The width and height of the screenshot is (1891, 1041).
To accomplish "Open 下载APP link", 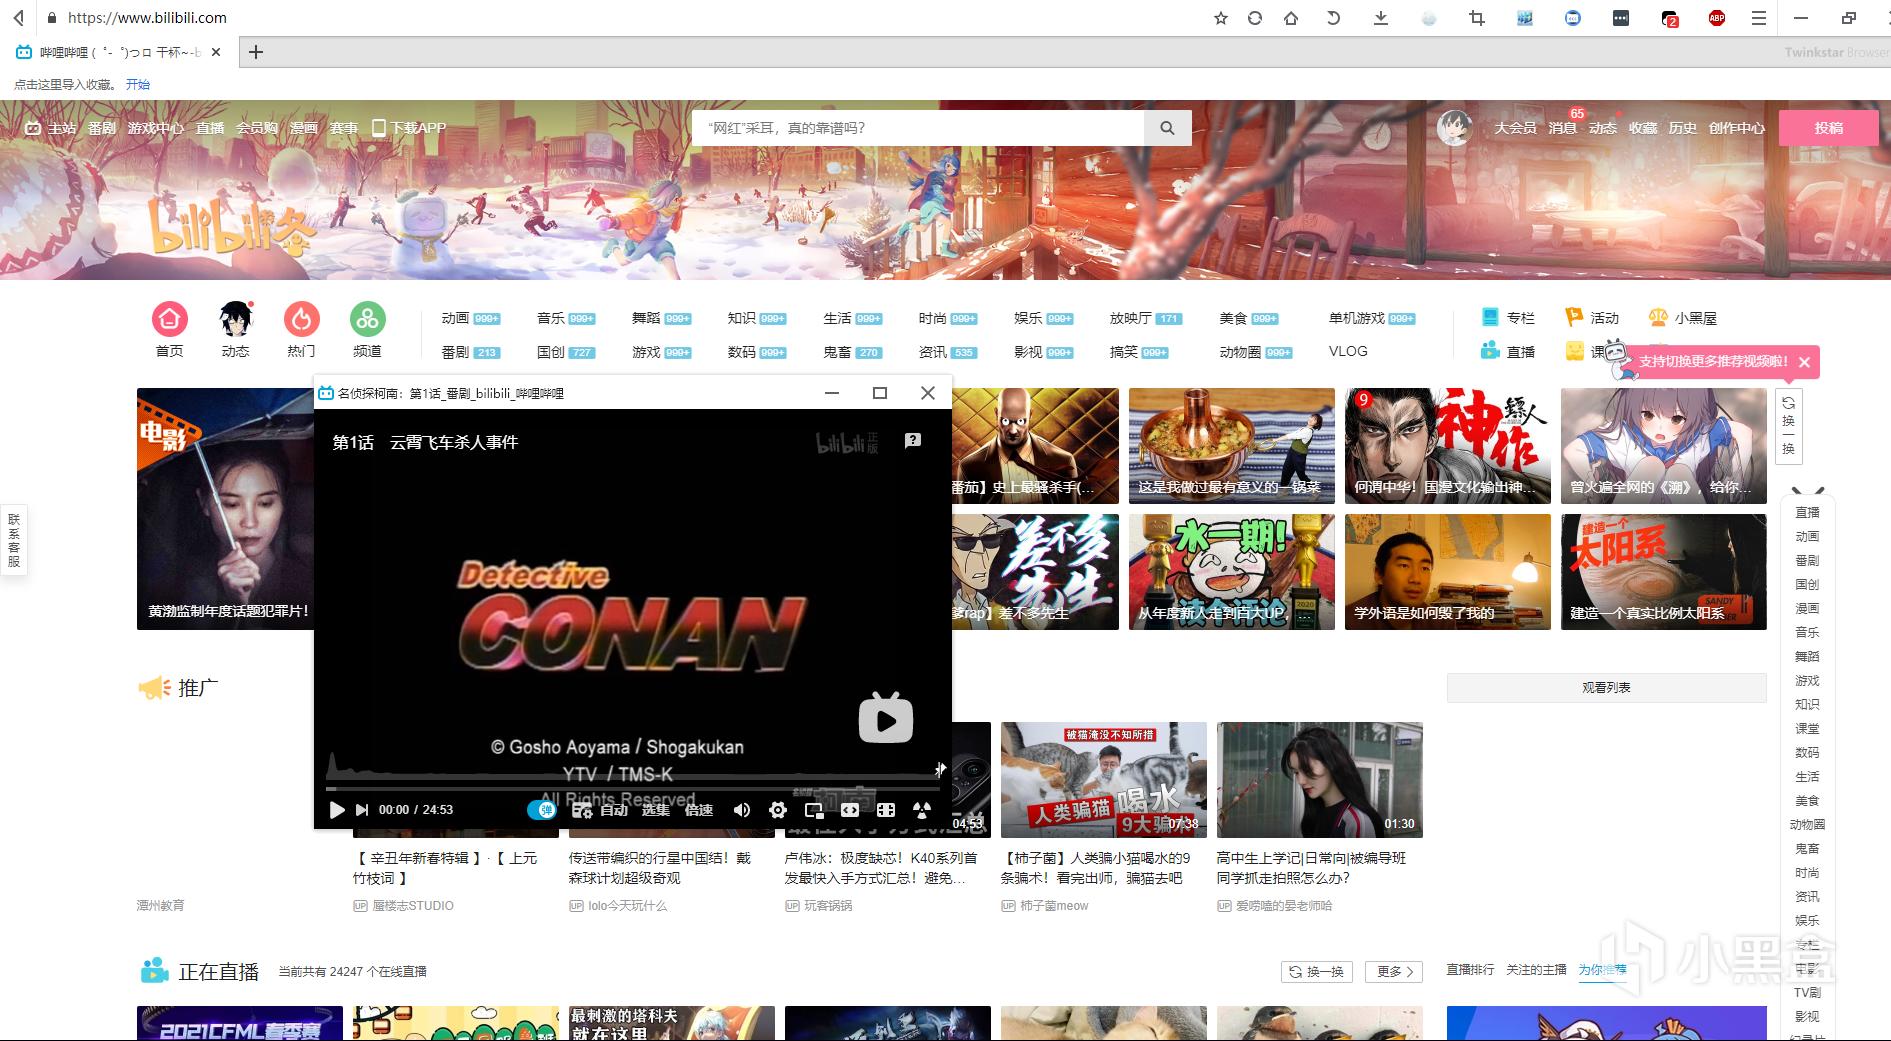I will tap(409, 128).
